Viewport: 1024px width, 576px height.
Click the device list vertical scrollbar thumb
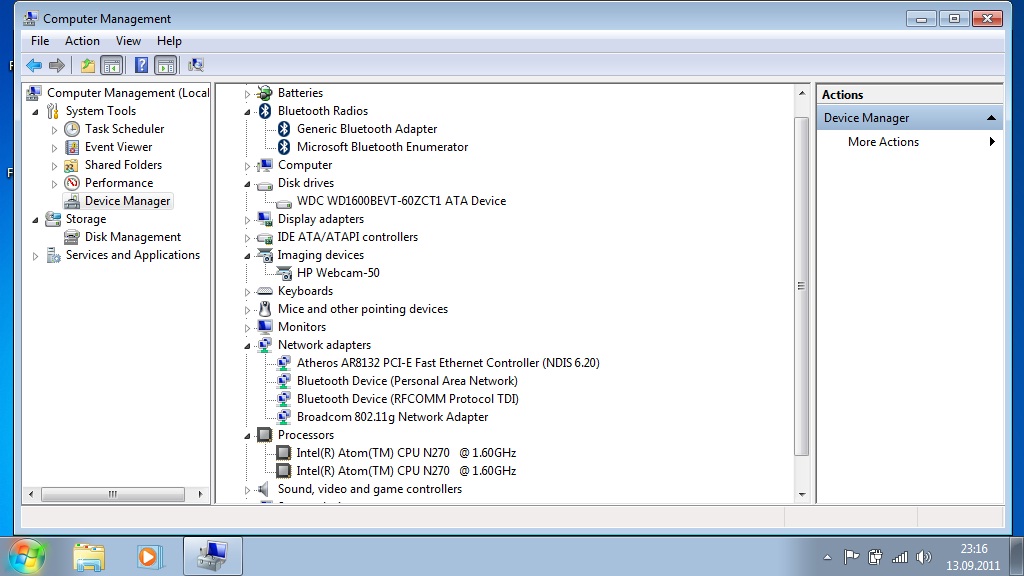tap(801, 286)
